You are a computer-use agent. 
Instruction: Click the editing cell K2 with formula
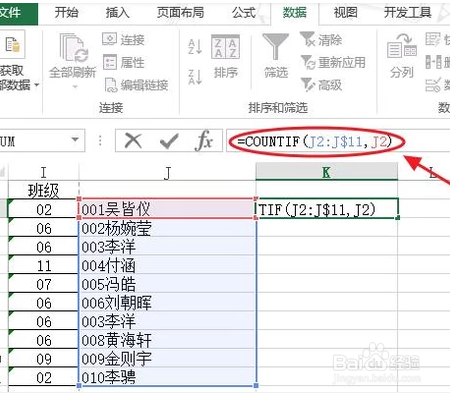click(327, 209)
